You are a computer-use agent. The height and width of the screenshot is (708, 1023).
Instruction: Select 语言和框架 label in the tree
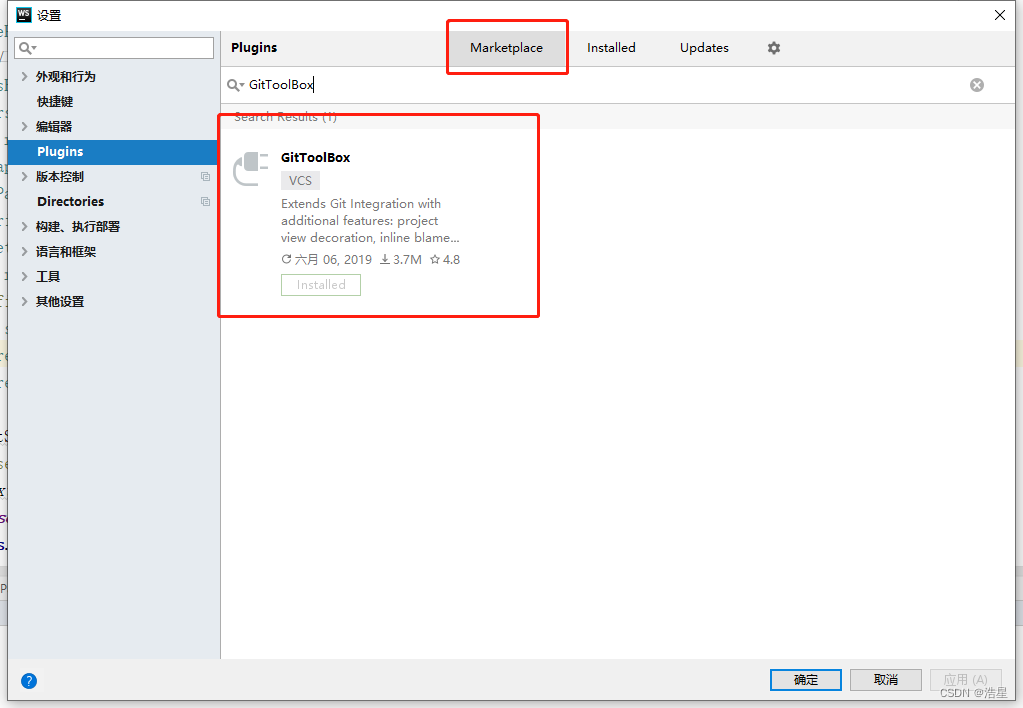[x=65, y=252]
